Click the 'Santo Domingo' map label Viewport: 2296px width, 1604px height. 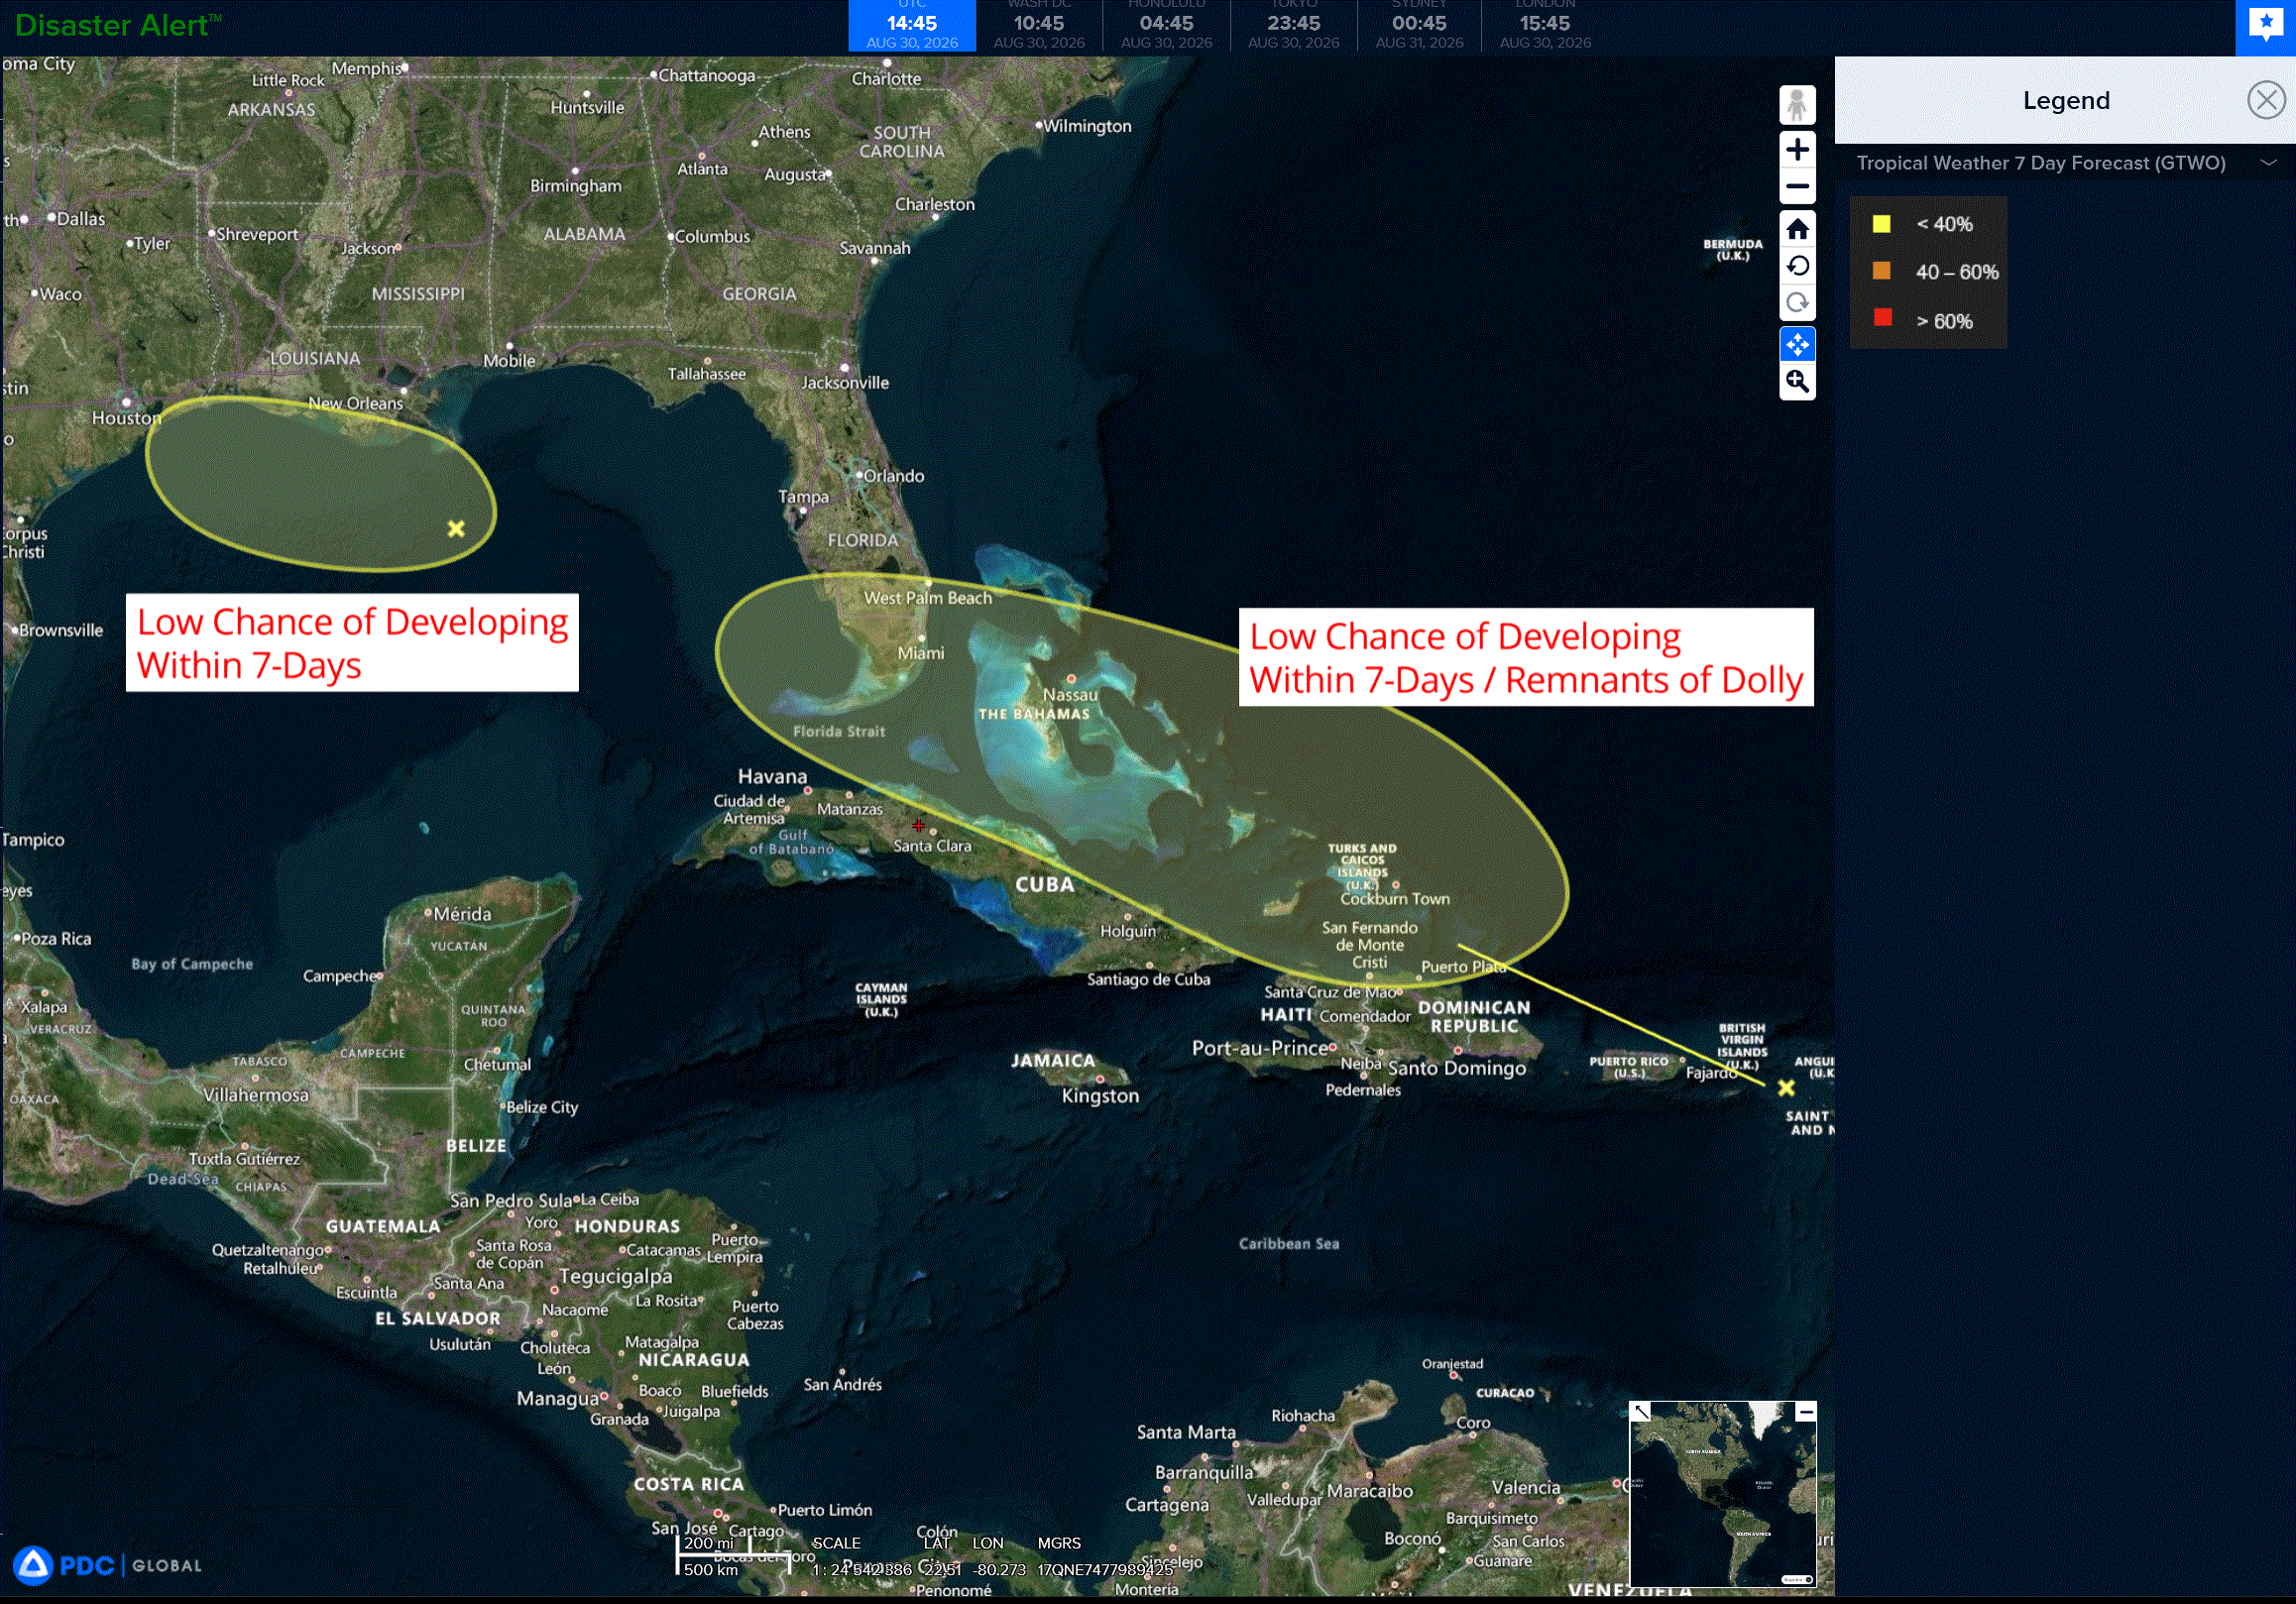(x=1457, y=1068)
